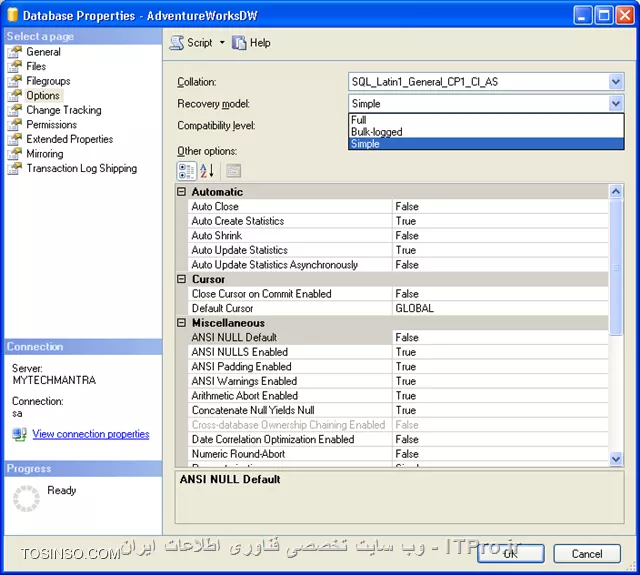The height and width of the screenshot is (575, 640).
Task: Click the properties grid scroll-up arrow
Action: tap(616, 191)
